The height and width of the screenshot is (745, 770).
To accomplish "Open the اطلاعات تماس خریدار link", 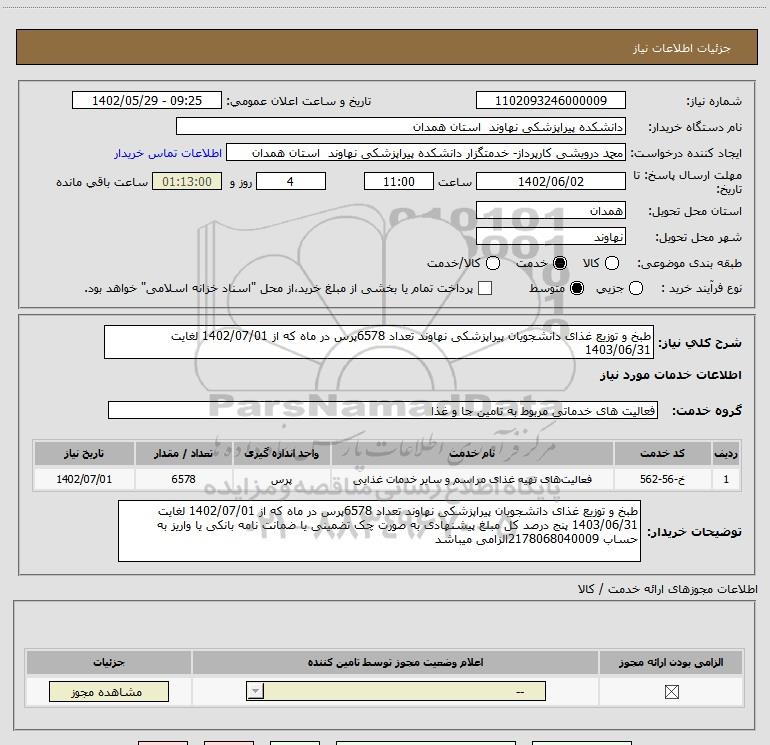I will click(168, 153).
